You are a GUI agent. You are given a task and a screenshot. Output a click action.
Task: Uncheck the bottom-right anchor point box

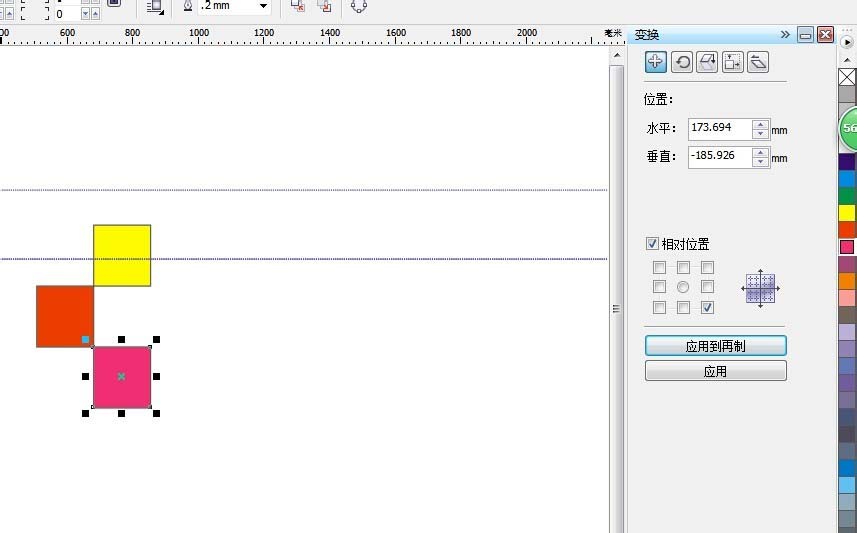pos(707,307)
